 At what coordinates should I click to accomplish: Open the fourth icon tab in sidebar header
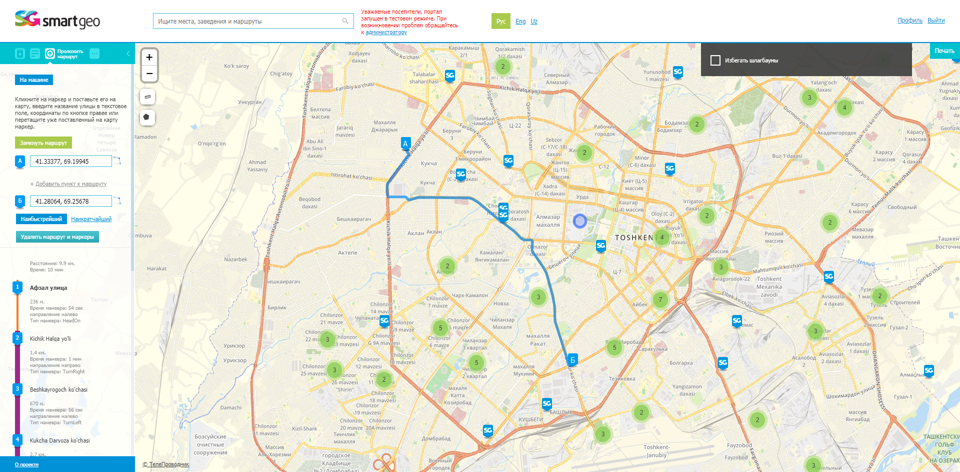click(x=94, y=53)
